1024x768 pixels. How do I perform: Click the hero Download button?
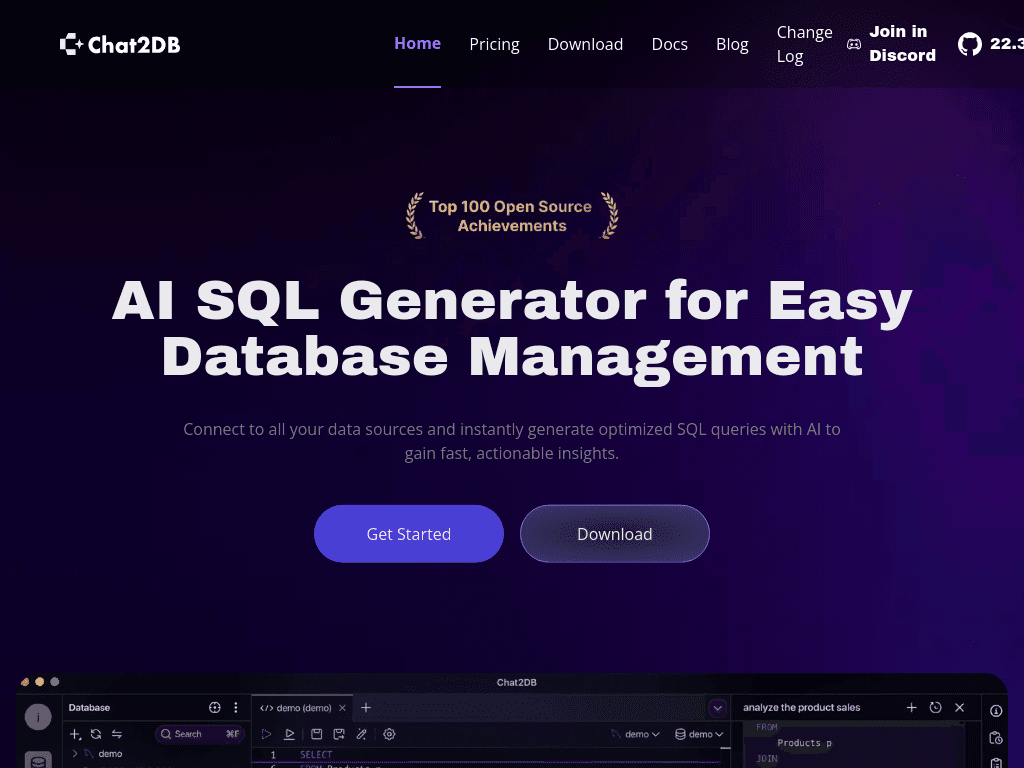coord(615,534)
